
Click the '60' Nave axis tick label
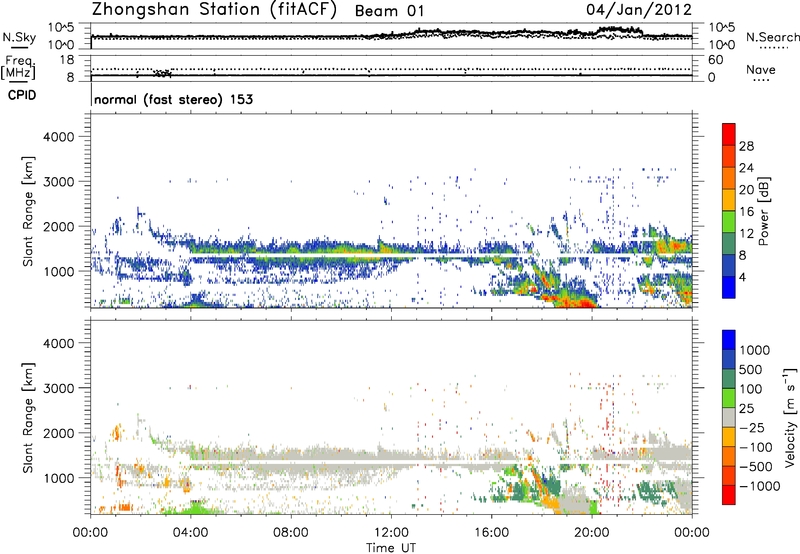(x=715, y=60)
